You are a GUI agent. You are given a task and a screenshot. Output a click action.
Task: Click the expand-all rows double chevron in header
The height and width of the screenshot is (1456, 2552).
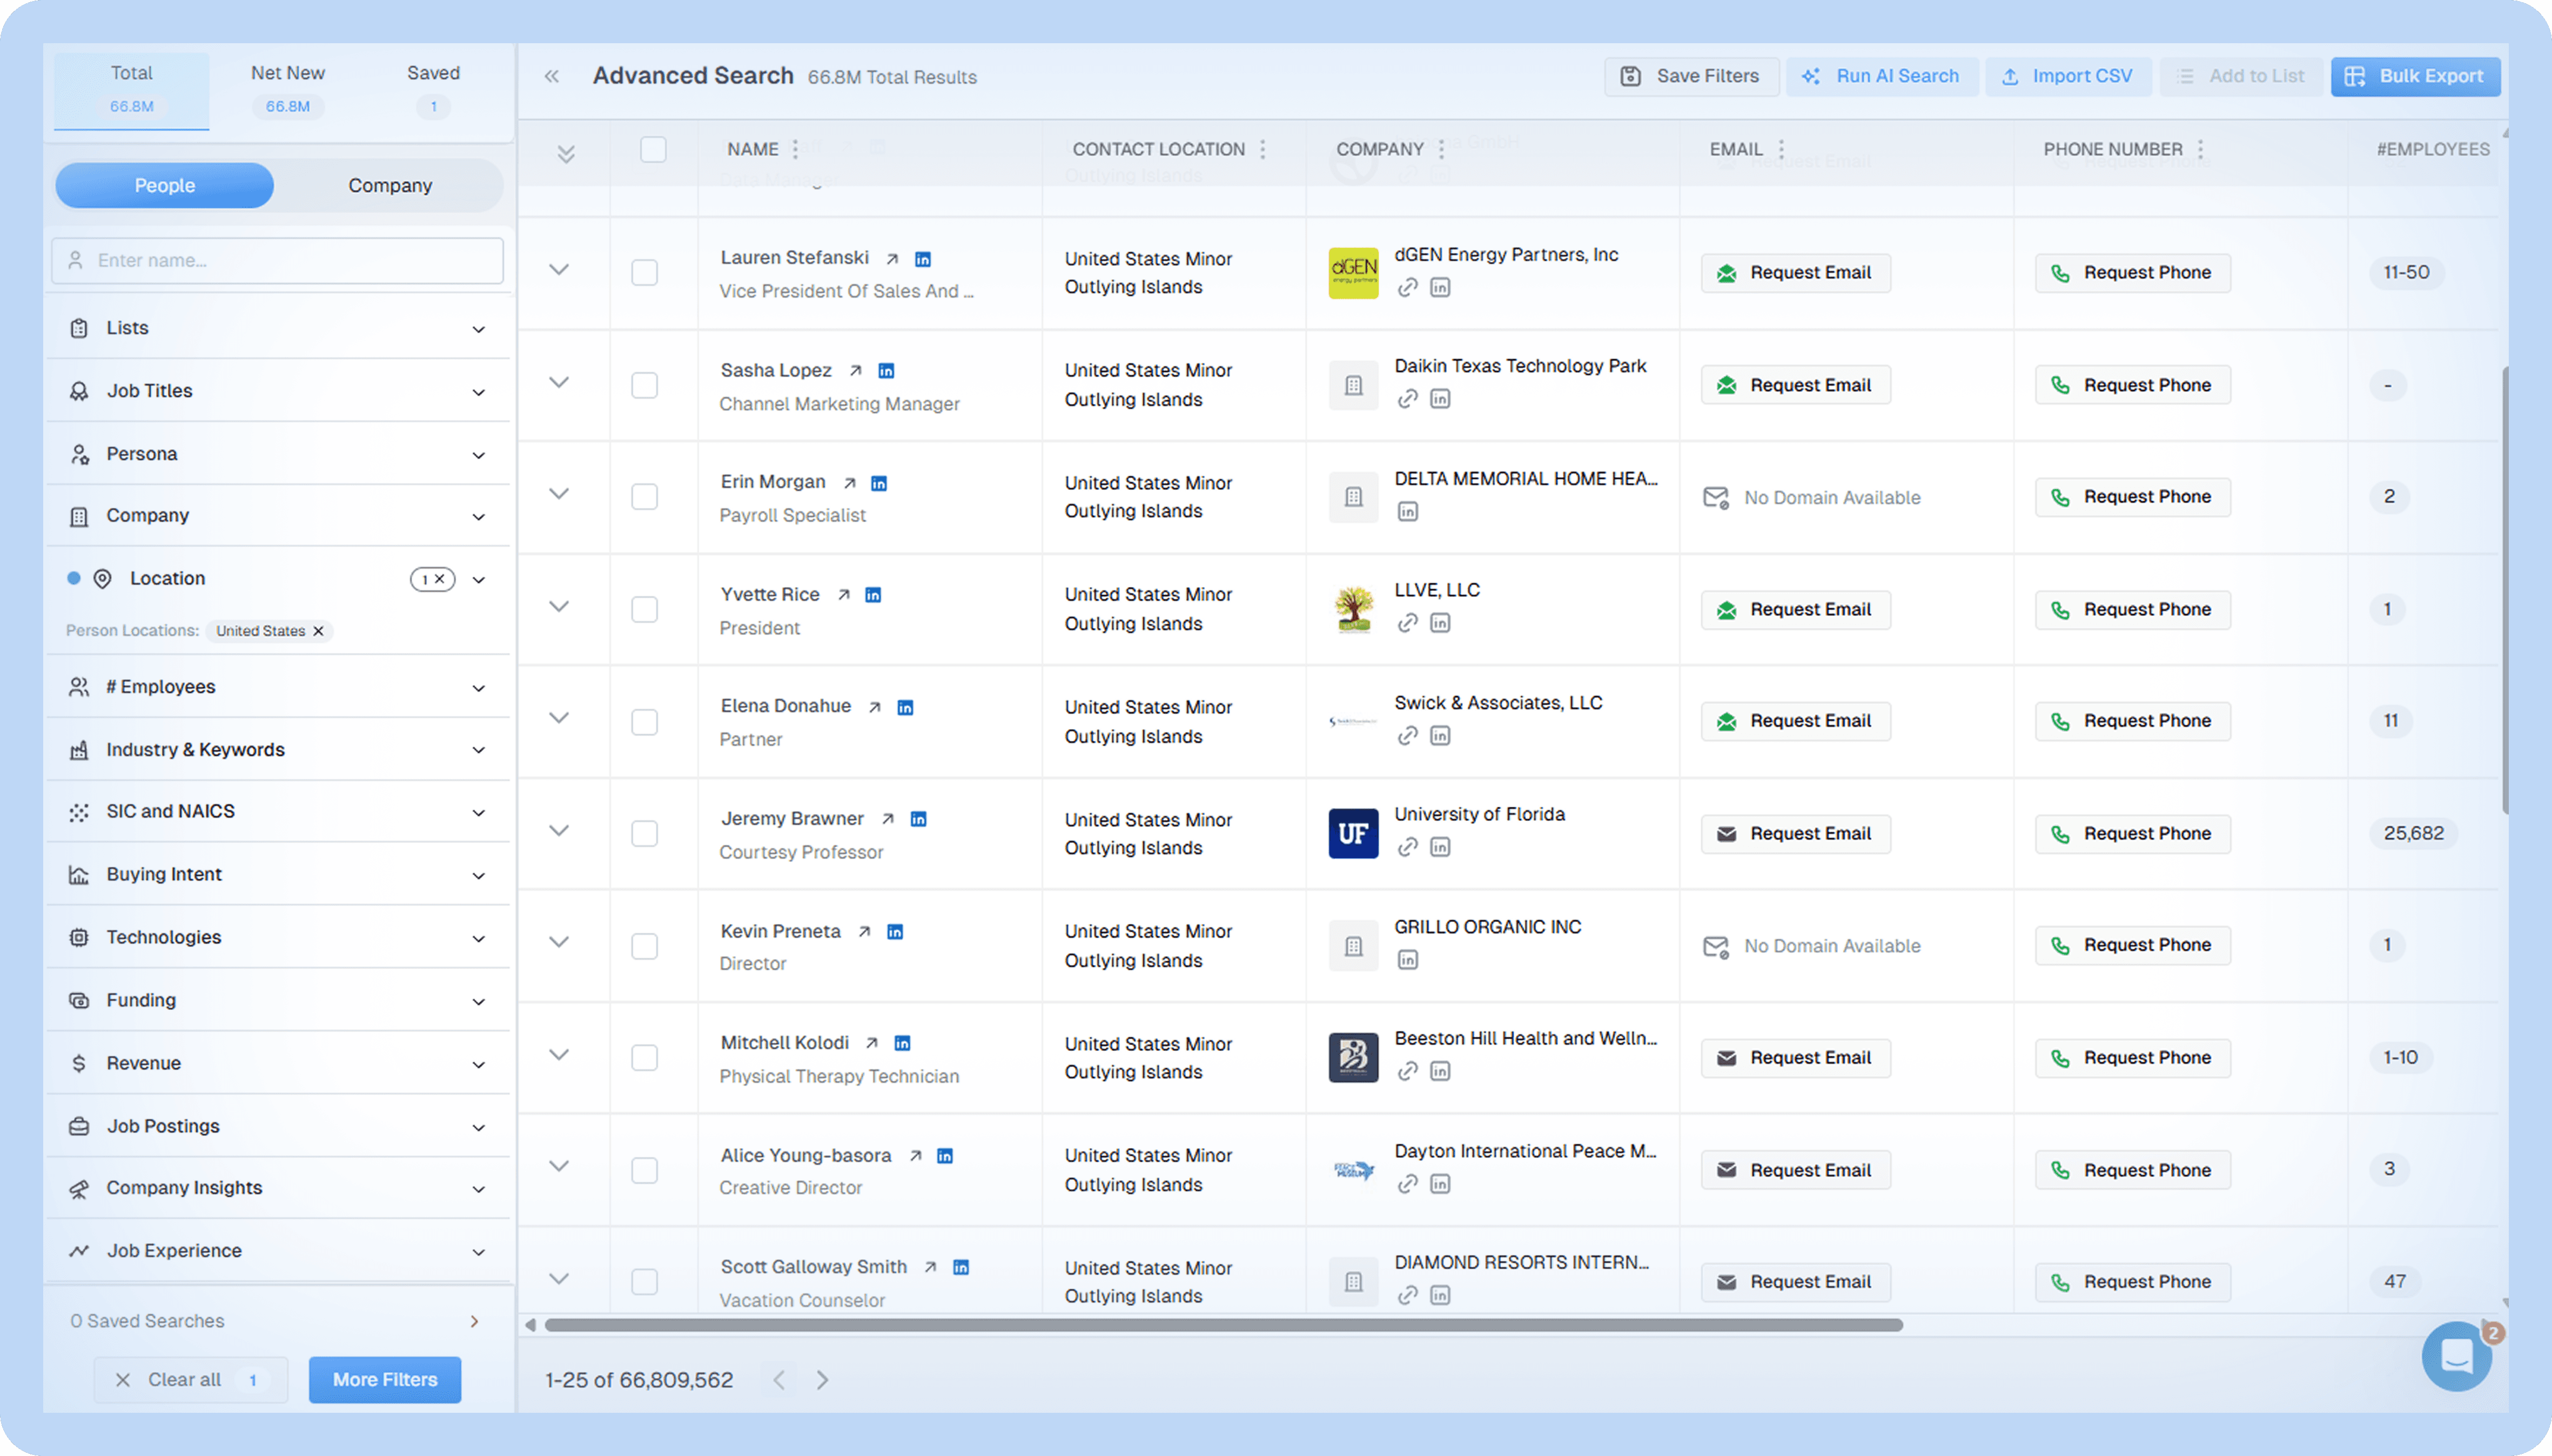pyautogui.click(x=565, y=153)
